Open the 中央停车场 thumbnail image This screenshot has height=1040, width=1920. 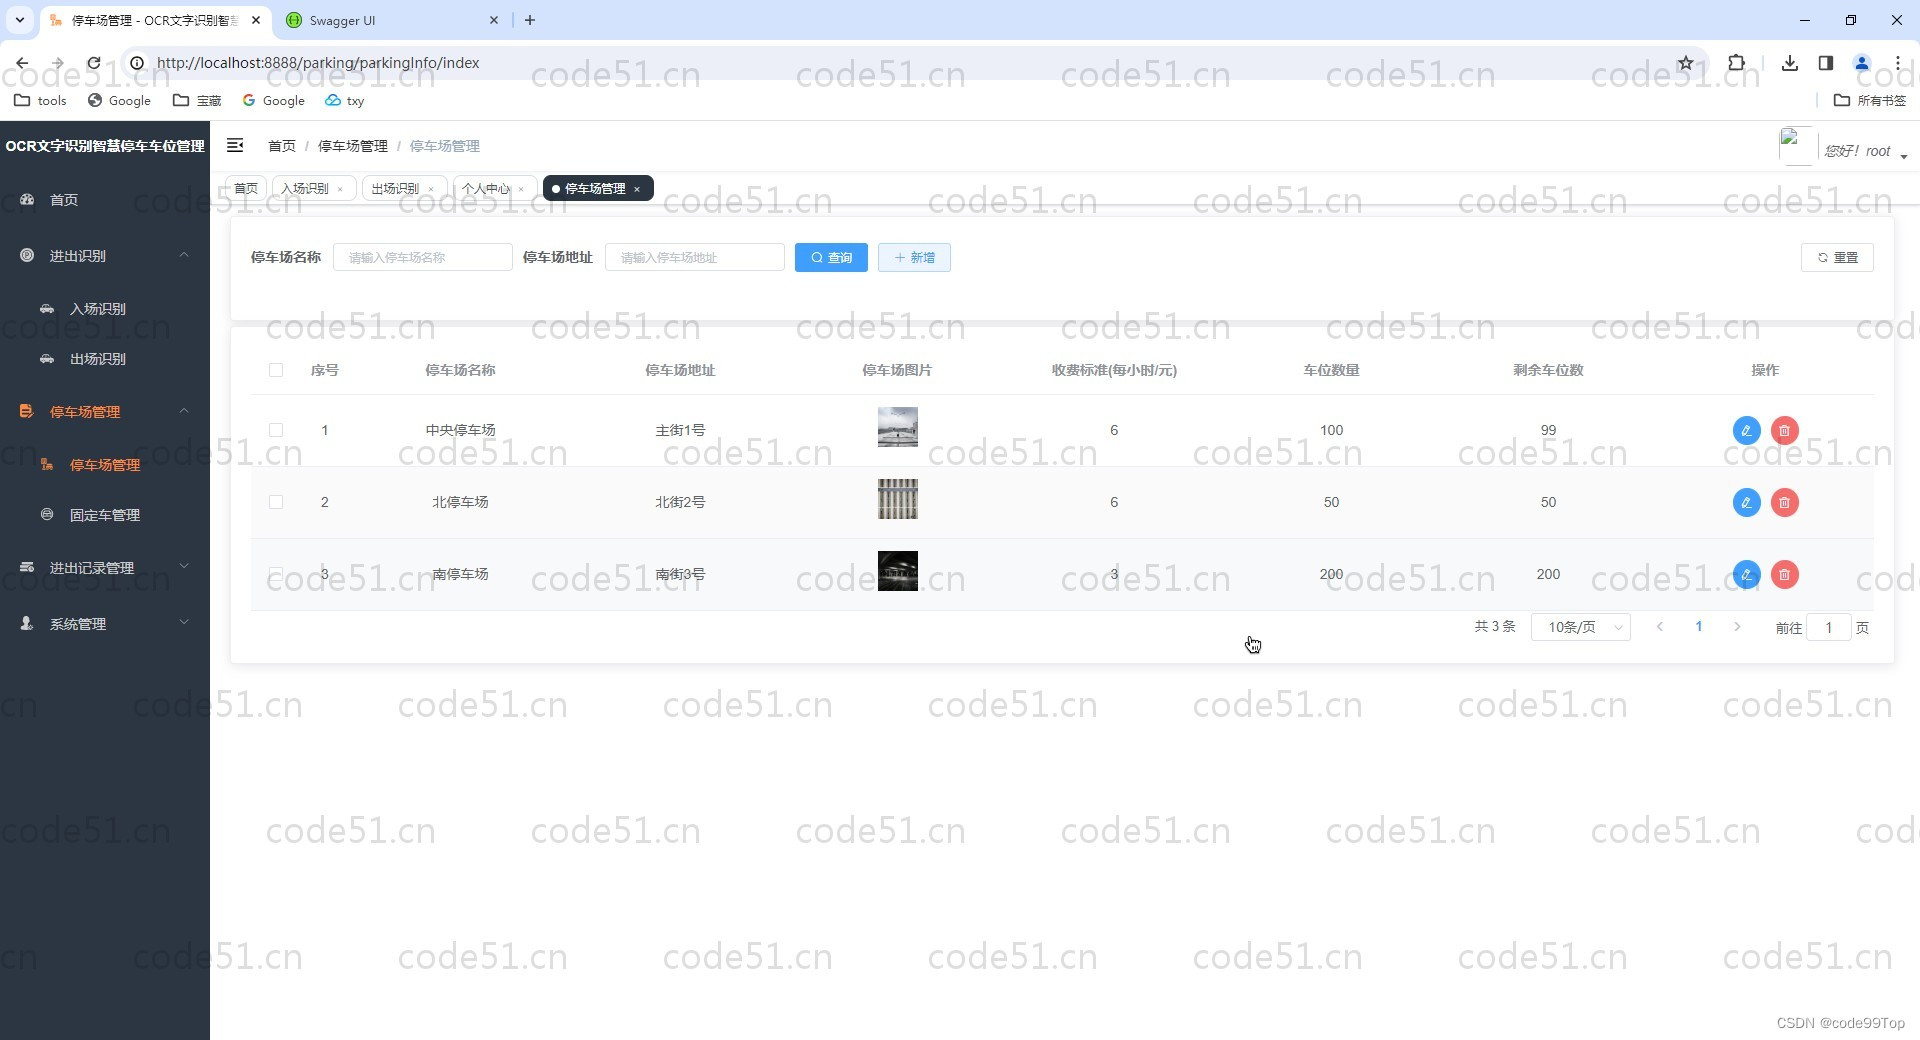tap(898, 427)
